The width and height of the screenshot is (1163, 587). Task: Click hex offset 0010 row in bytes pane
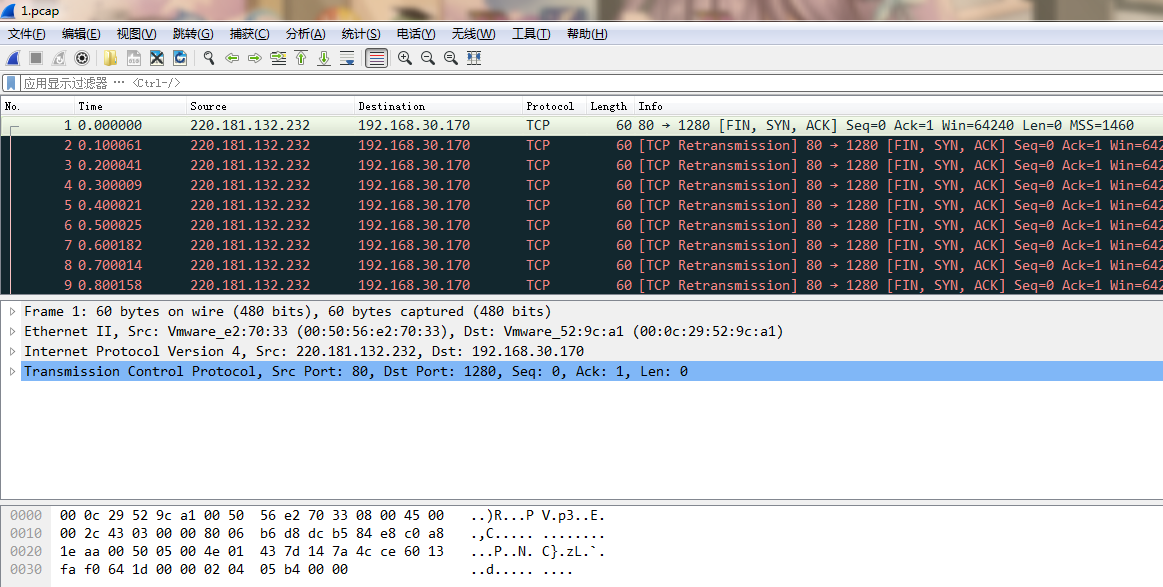click(26, 533)
